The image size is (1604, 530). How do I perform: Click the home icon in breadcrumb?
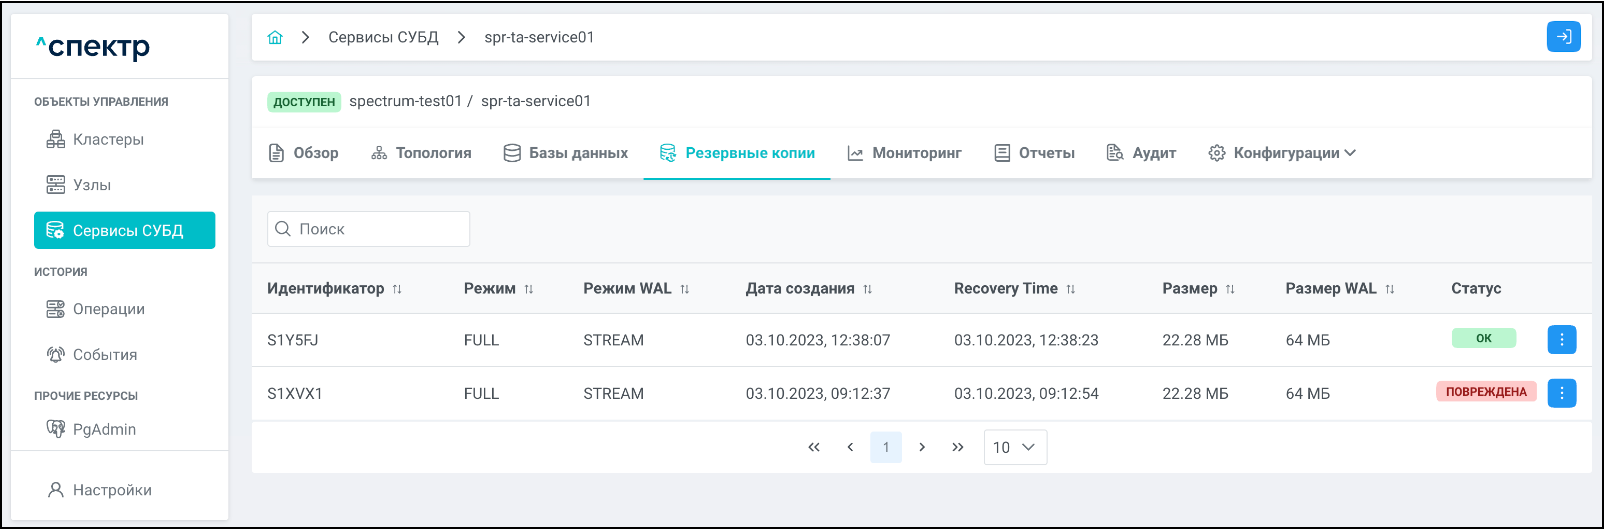pyautogui.click(x=275, y=38)
